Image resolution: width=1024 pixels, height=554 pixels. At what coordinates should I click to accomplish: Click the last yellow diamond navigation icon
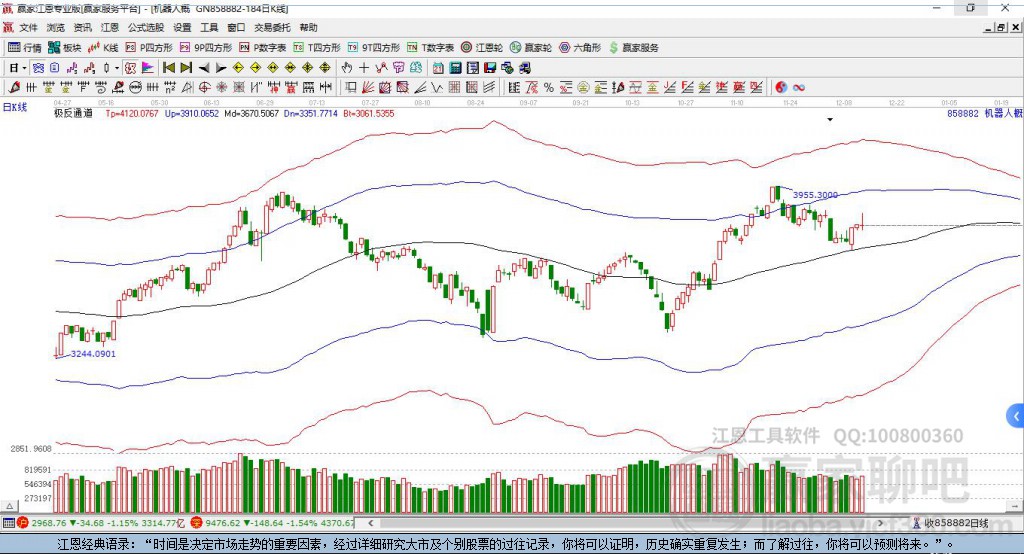(325, 68)
